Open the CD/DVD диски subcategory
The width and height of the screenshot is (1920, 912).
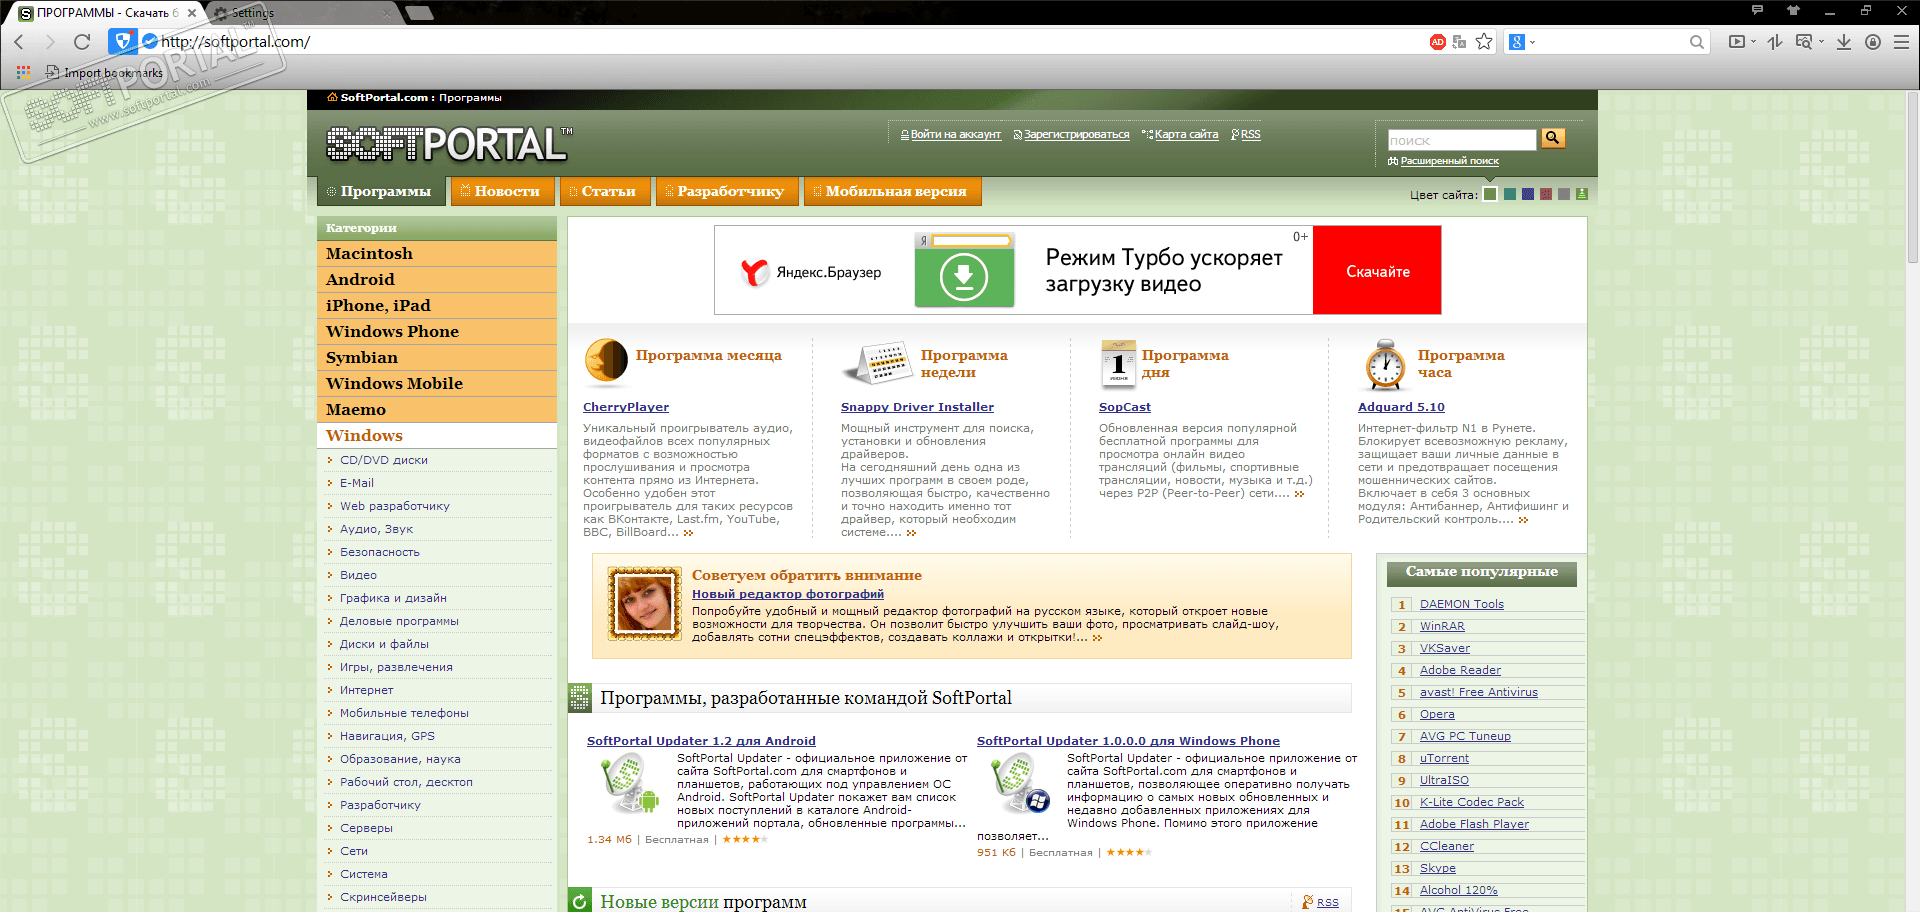pyautogui.click(x=384, y=460)
